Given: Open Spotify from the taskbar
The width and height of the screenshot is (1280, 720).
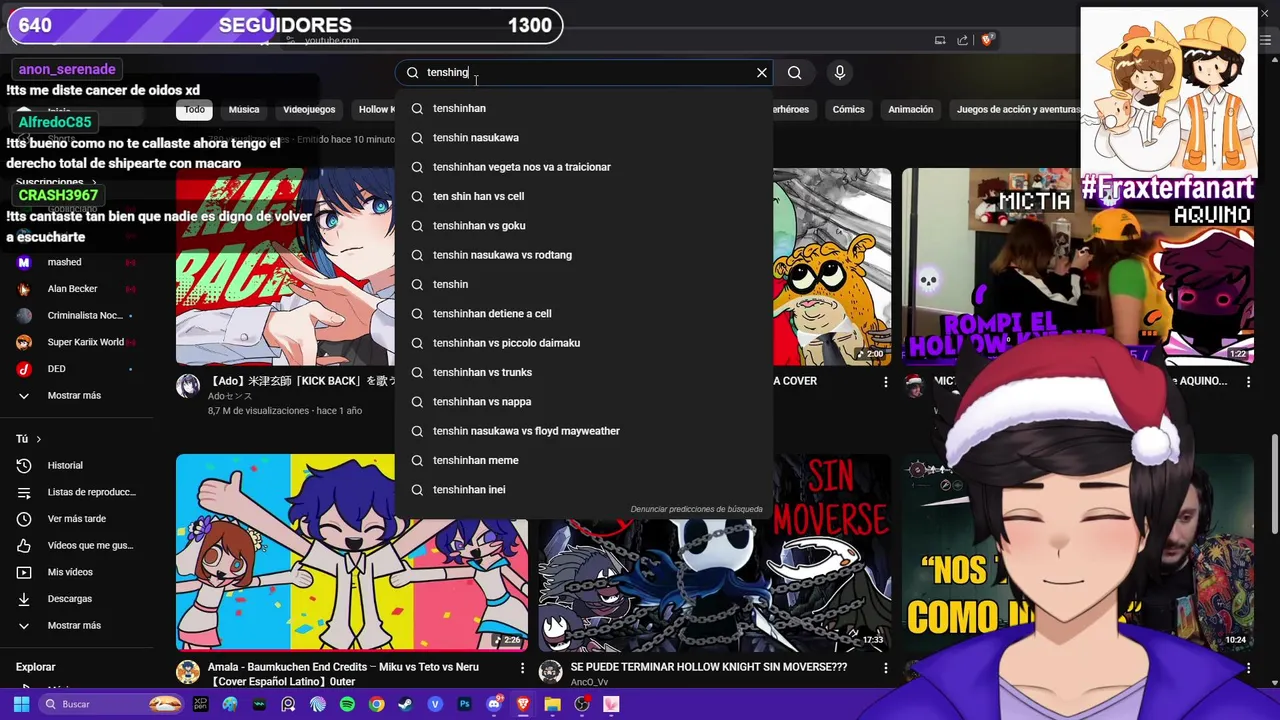Looking at the screenshot, I should 347,704.
